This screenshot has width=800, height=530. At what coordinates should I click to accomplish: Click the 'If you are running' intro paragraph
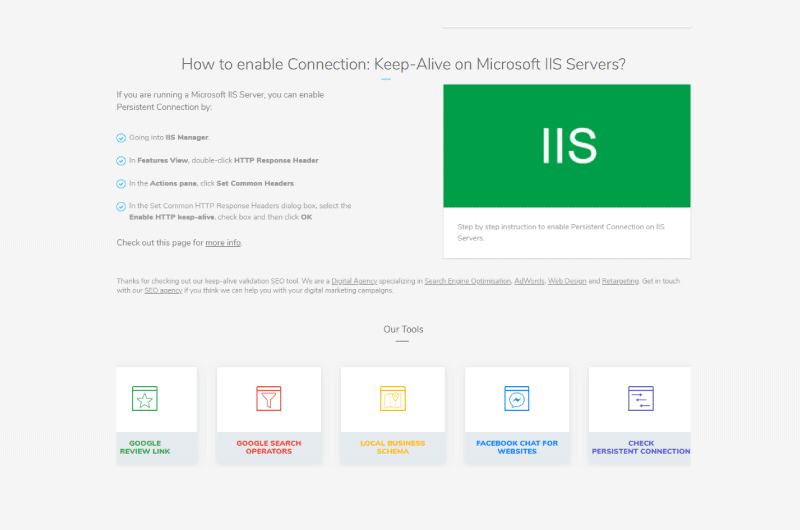220,101
